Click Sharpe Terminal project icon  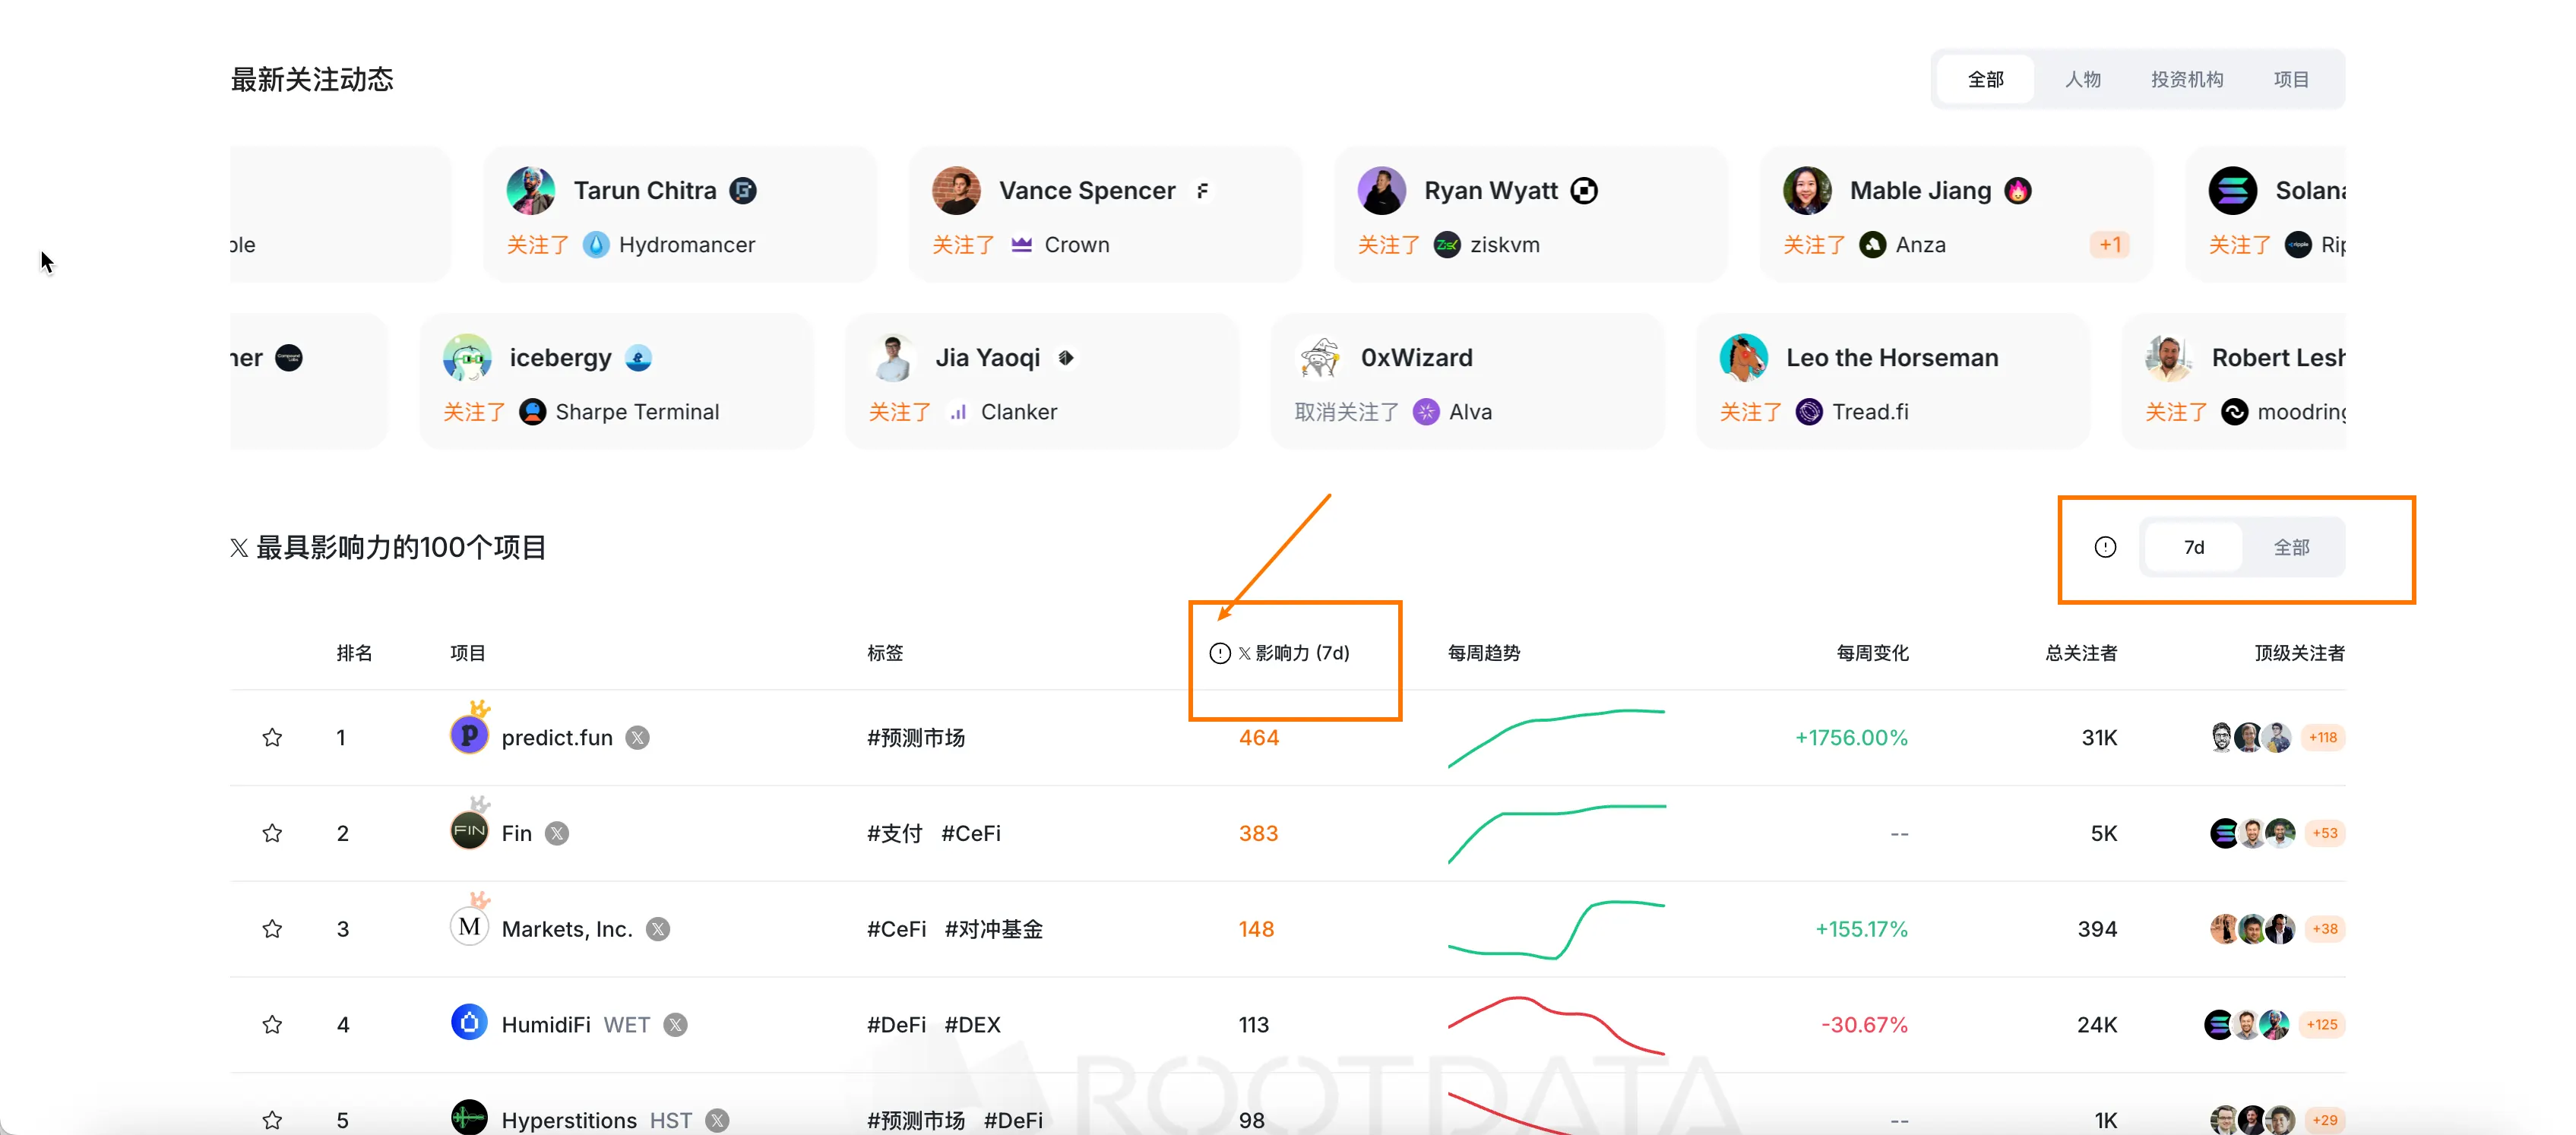click(x=533, y=412)
